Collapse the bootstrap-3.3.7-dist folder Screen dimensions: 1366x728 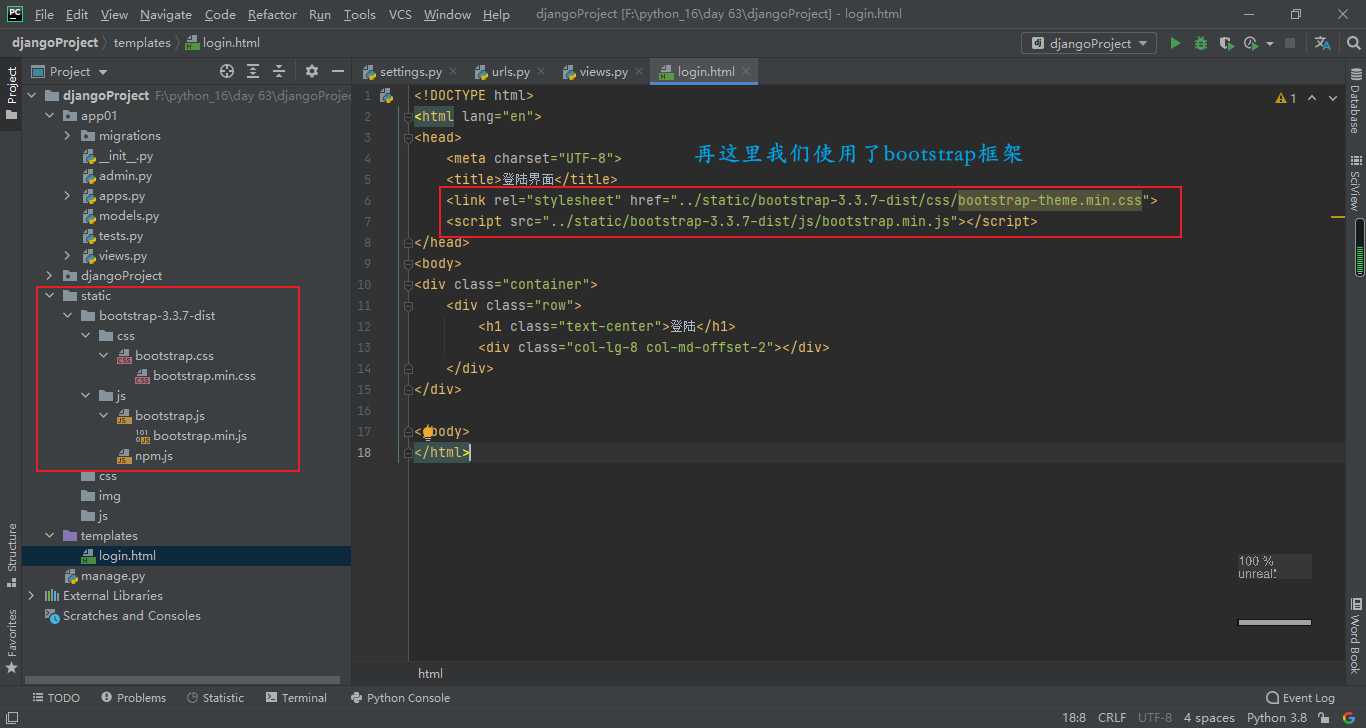[x=67, y=316]
